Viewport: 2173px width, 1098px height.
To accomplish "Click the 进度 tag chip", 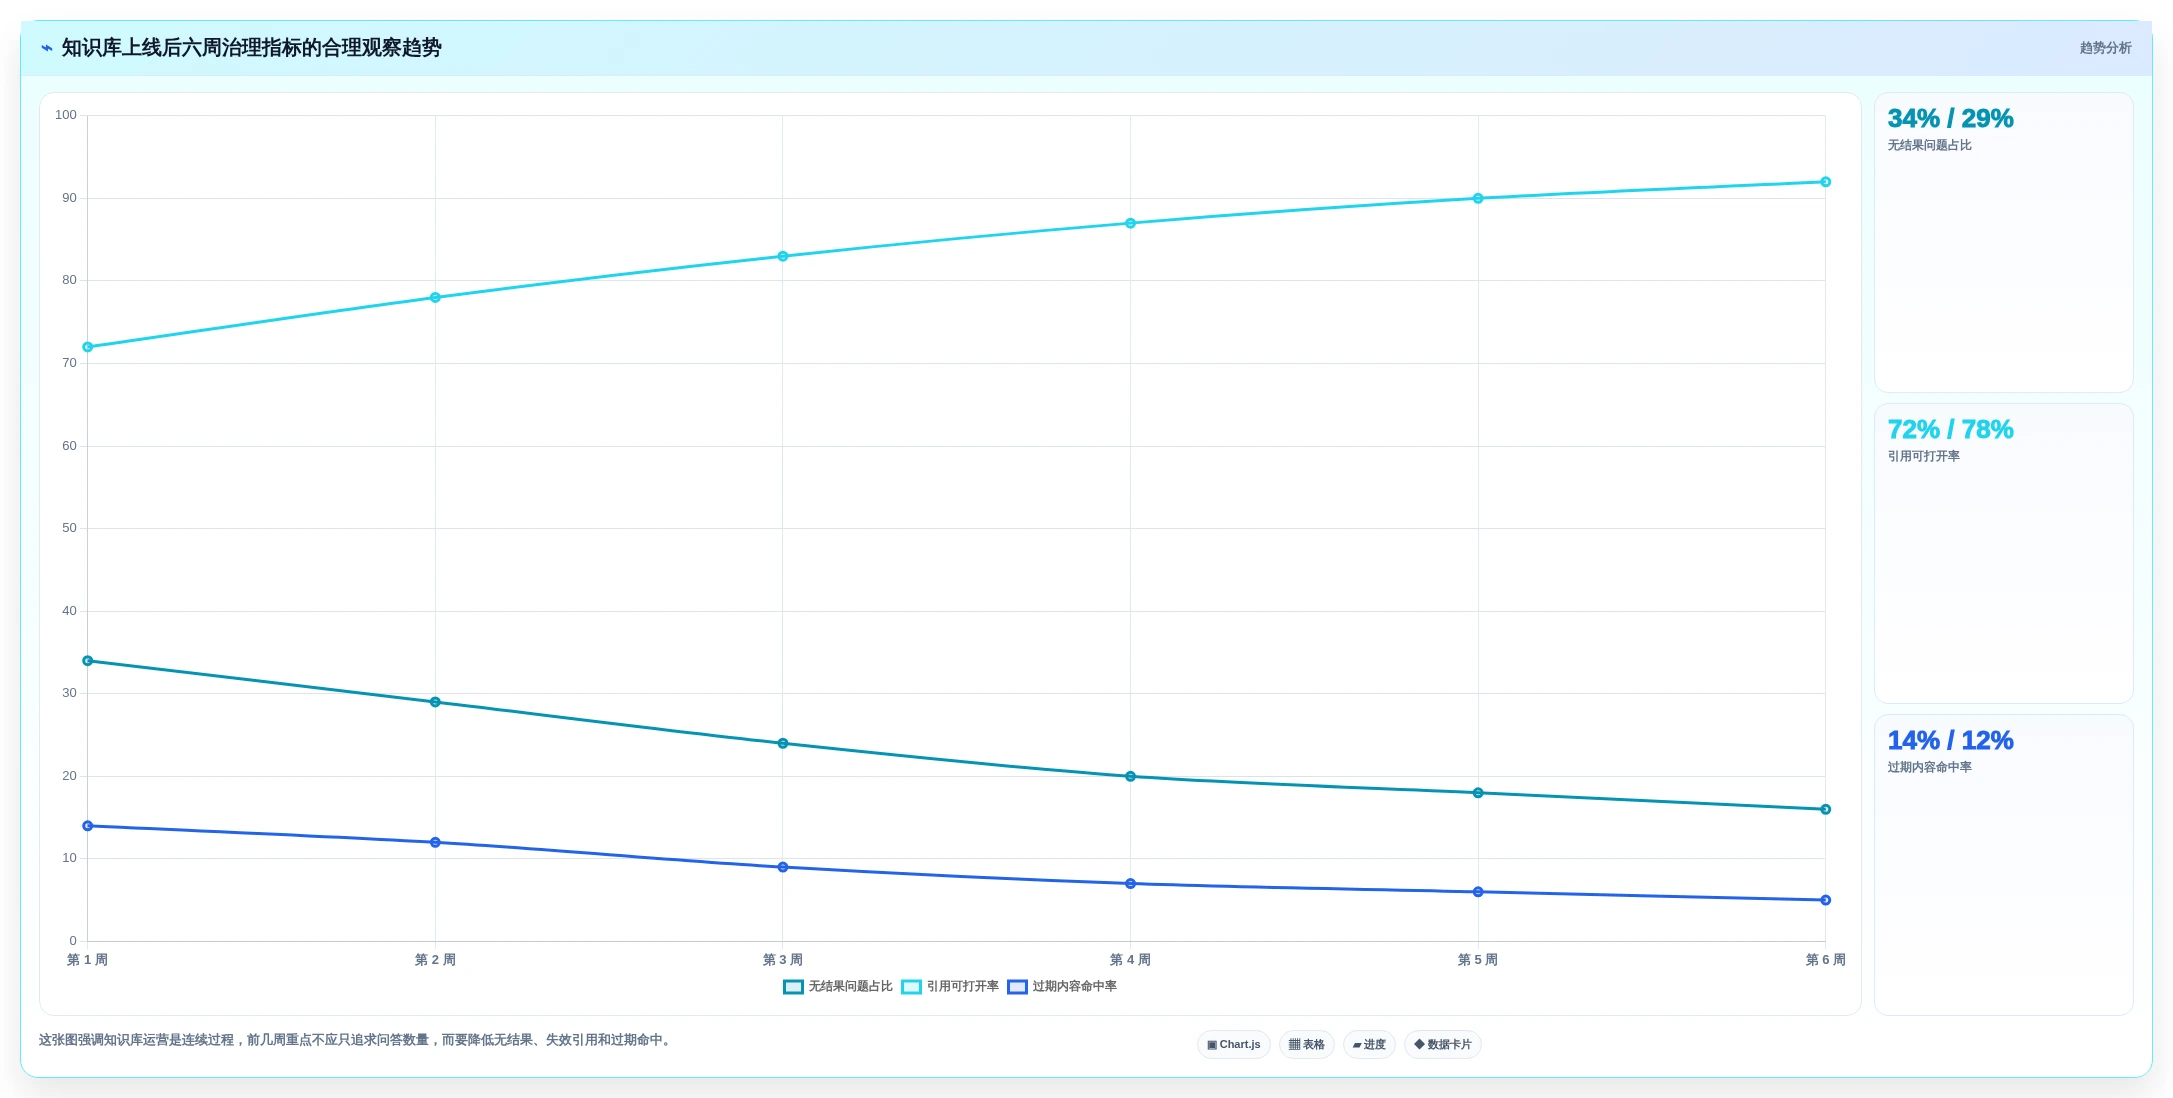I will [1369, 1044].
